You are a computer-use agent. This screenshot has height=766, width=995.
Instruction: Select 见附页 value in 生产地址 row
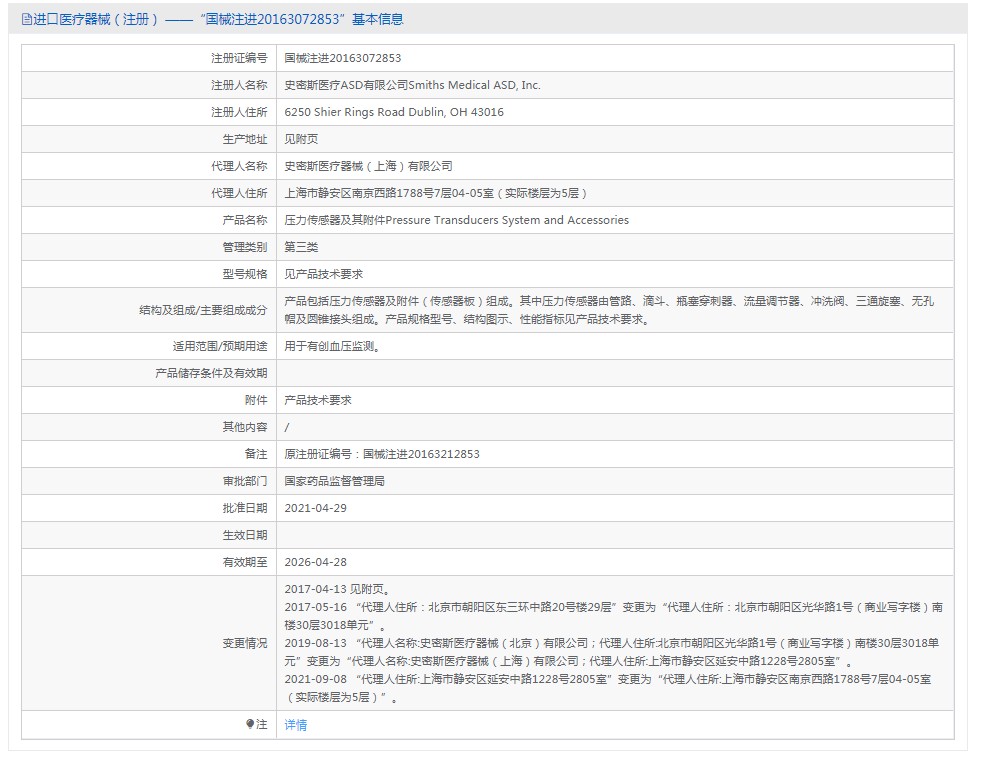coord(301,139)
